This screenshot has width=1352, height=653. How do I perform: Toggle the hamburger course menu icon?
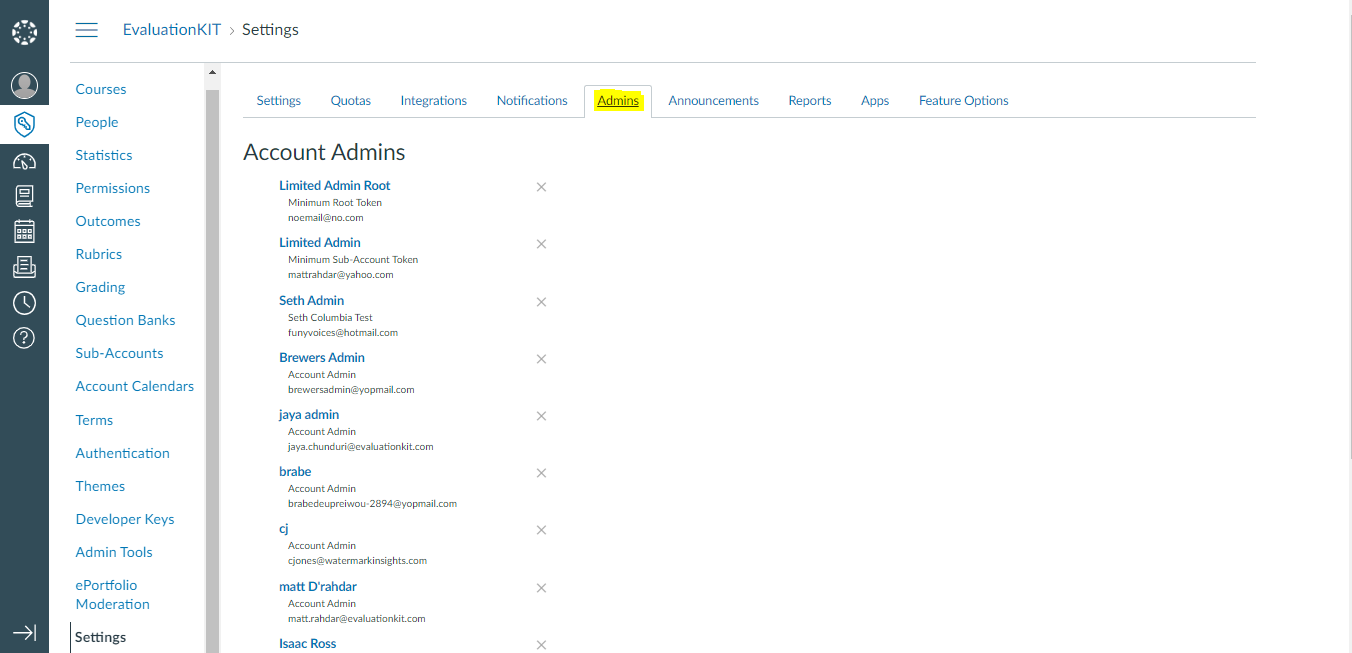pyautogui.click(x=87, y=30)
